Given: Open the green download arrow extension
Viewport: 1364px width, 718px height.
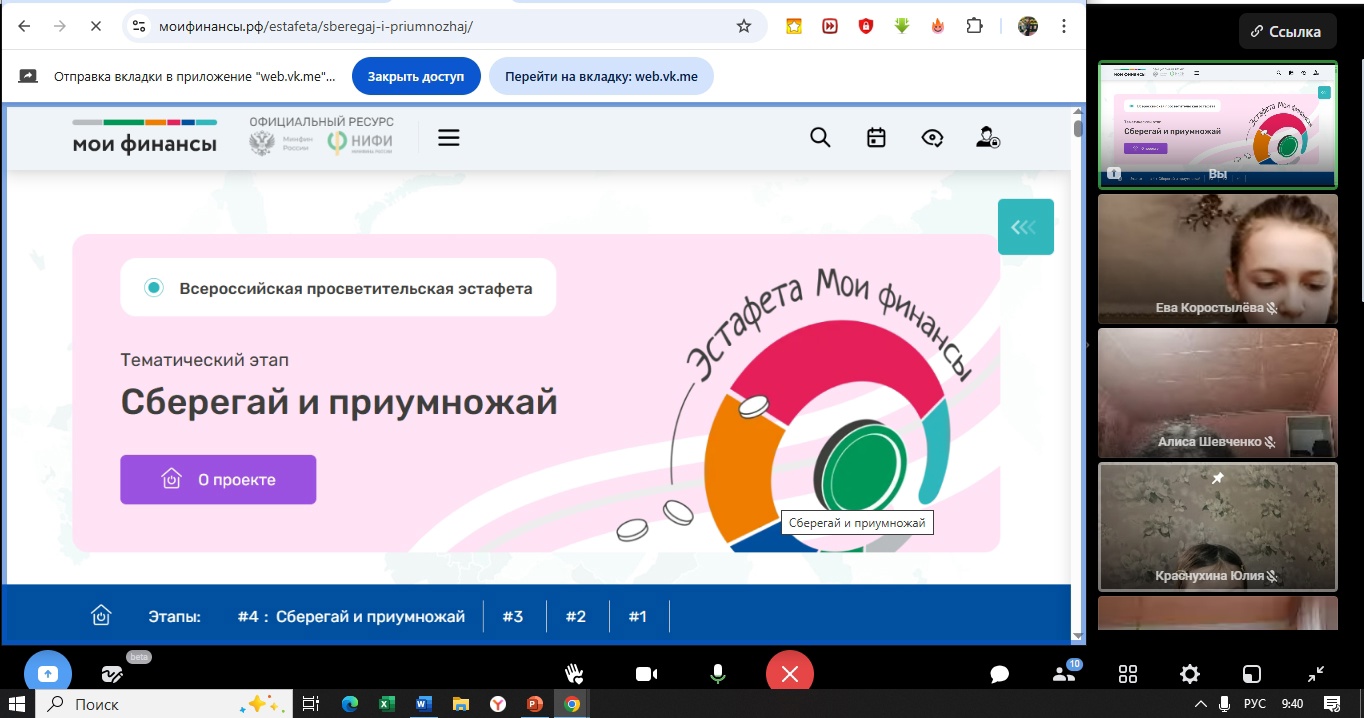Looking at the screenshot, I should coord(902,27).
